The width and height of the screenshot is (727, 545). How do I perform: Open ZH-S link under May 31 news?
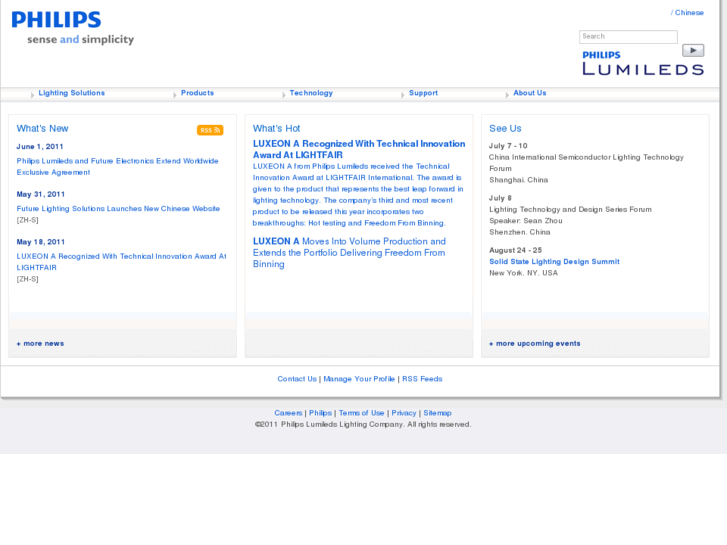[x=27, y=220]
